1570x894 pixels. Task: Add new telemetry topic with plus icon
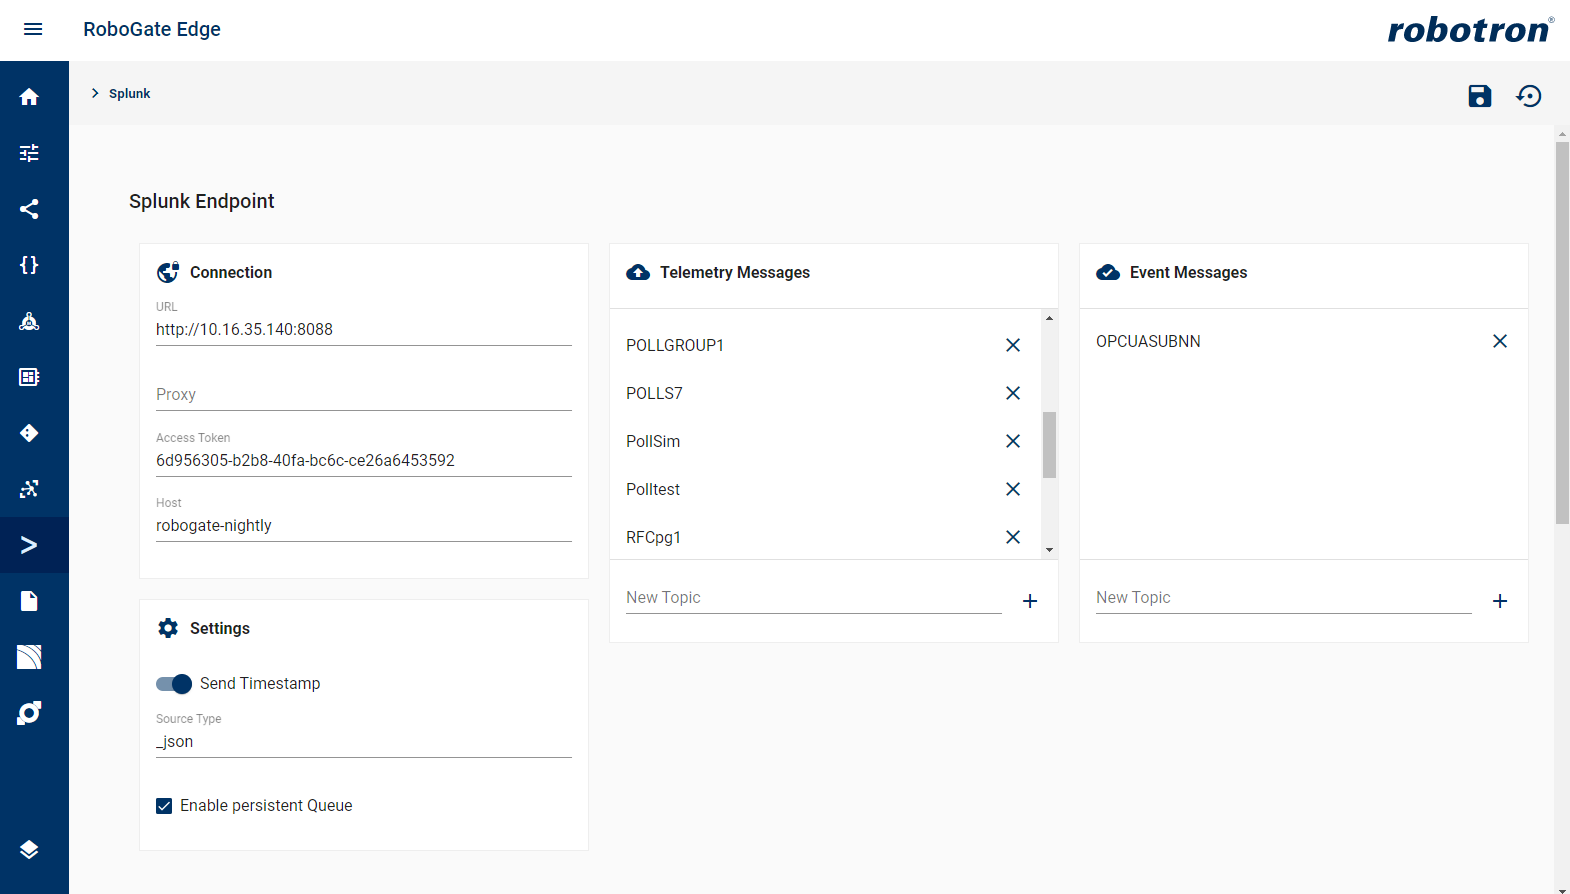1030,601
